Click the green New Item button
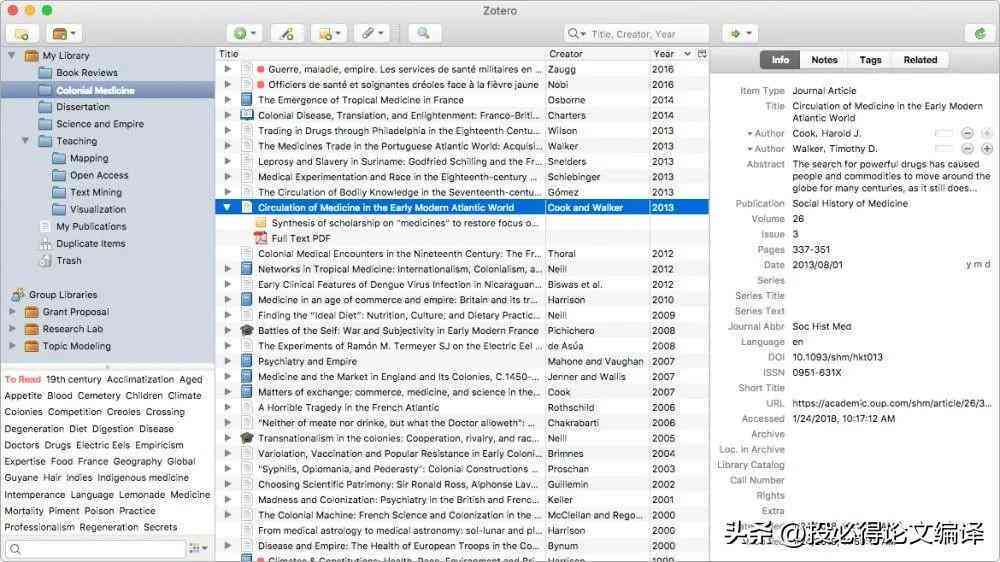The width and height of the screenshot is (1000, 562). coord(244,33)
